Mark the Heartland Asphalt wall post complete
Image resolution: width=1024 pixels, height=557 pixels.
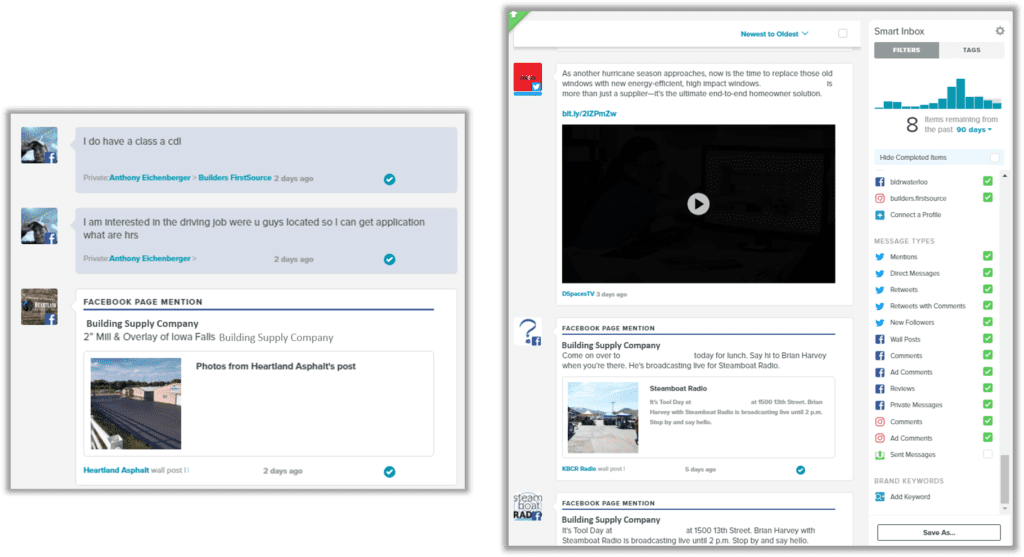tap(389, 471)
